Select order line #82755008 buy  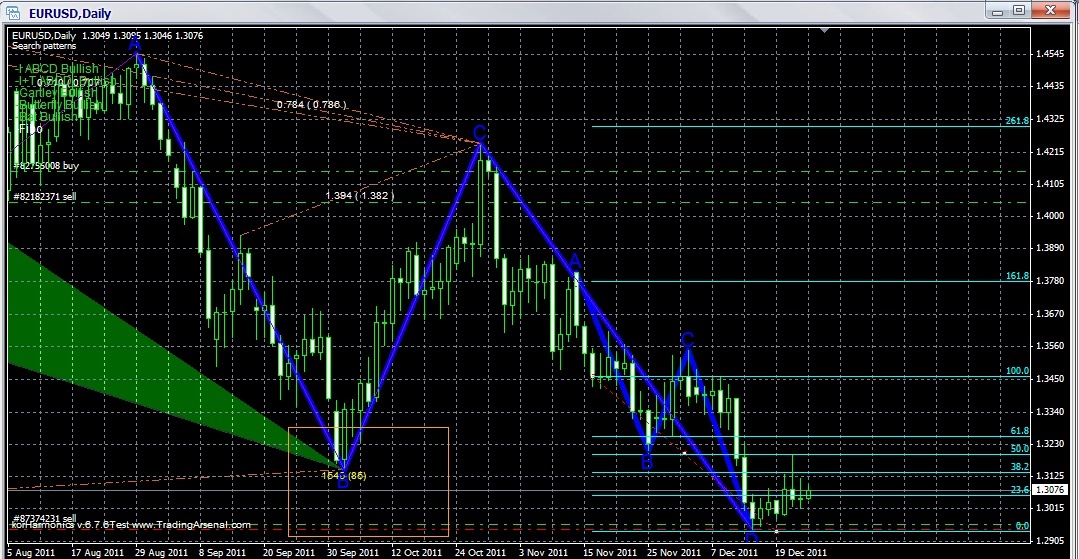[45, 166]
